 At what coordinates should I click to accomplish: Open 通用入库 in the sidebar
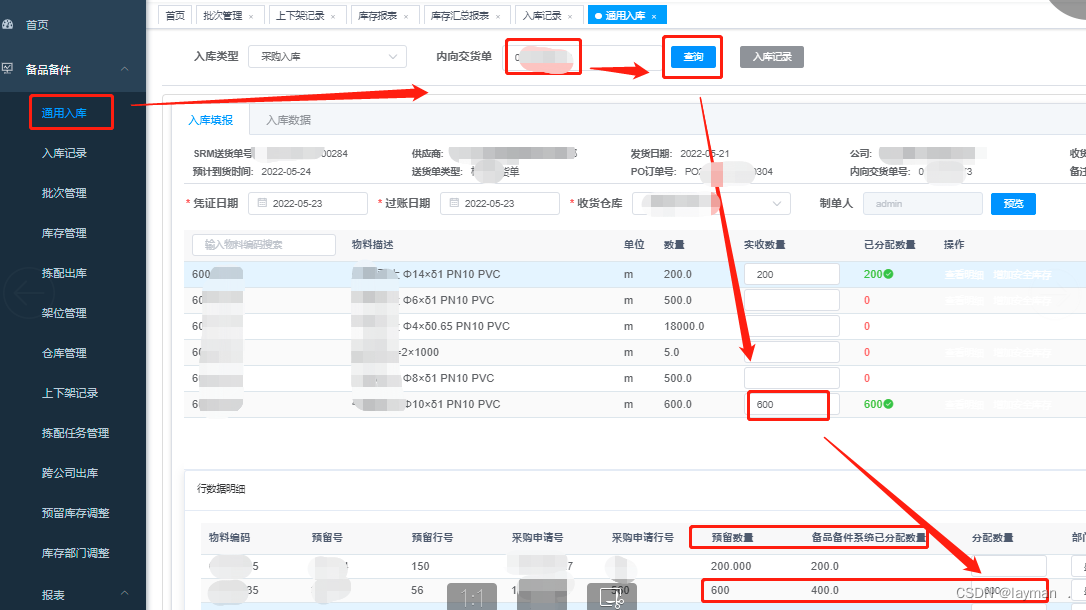64,113
